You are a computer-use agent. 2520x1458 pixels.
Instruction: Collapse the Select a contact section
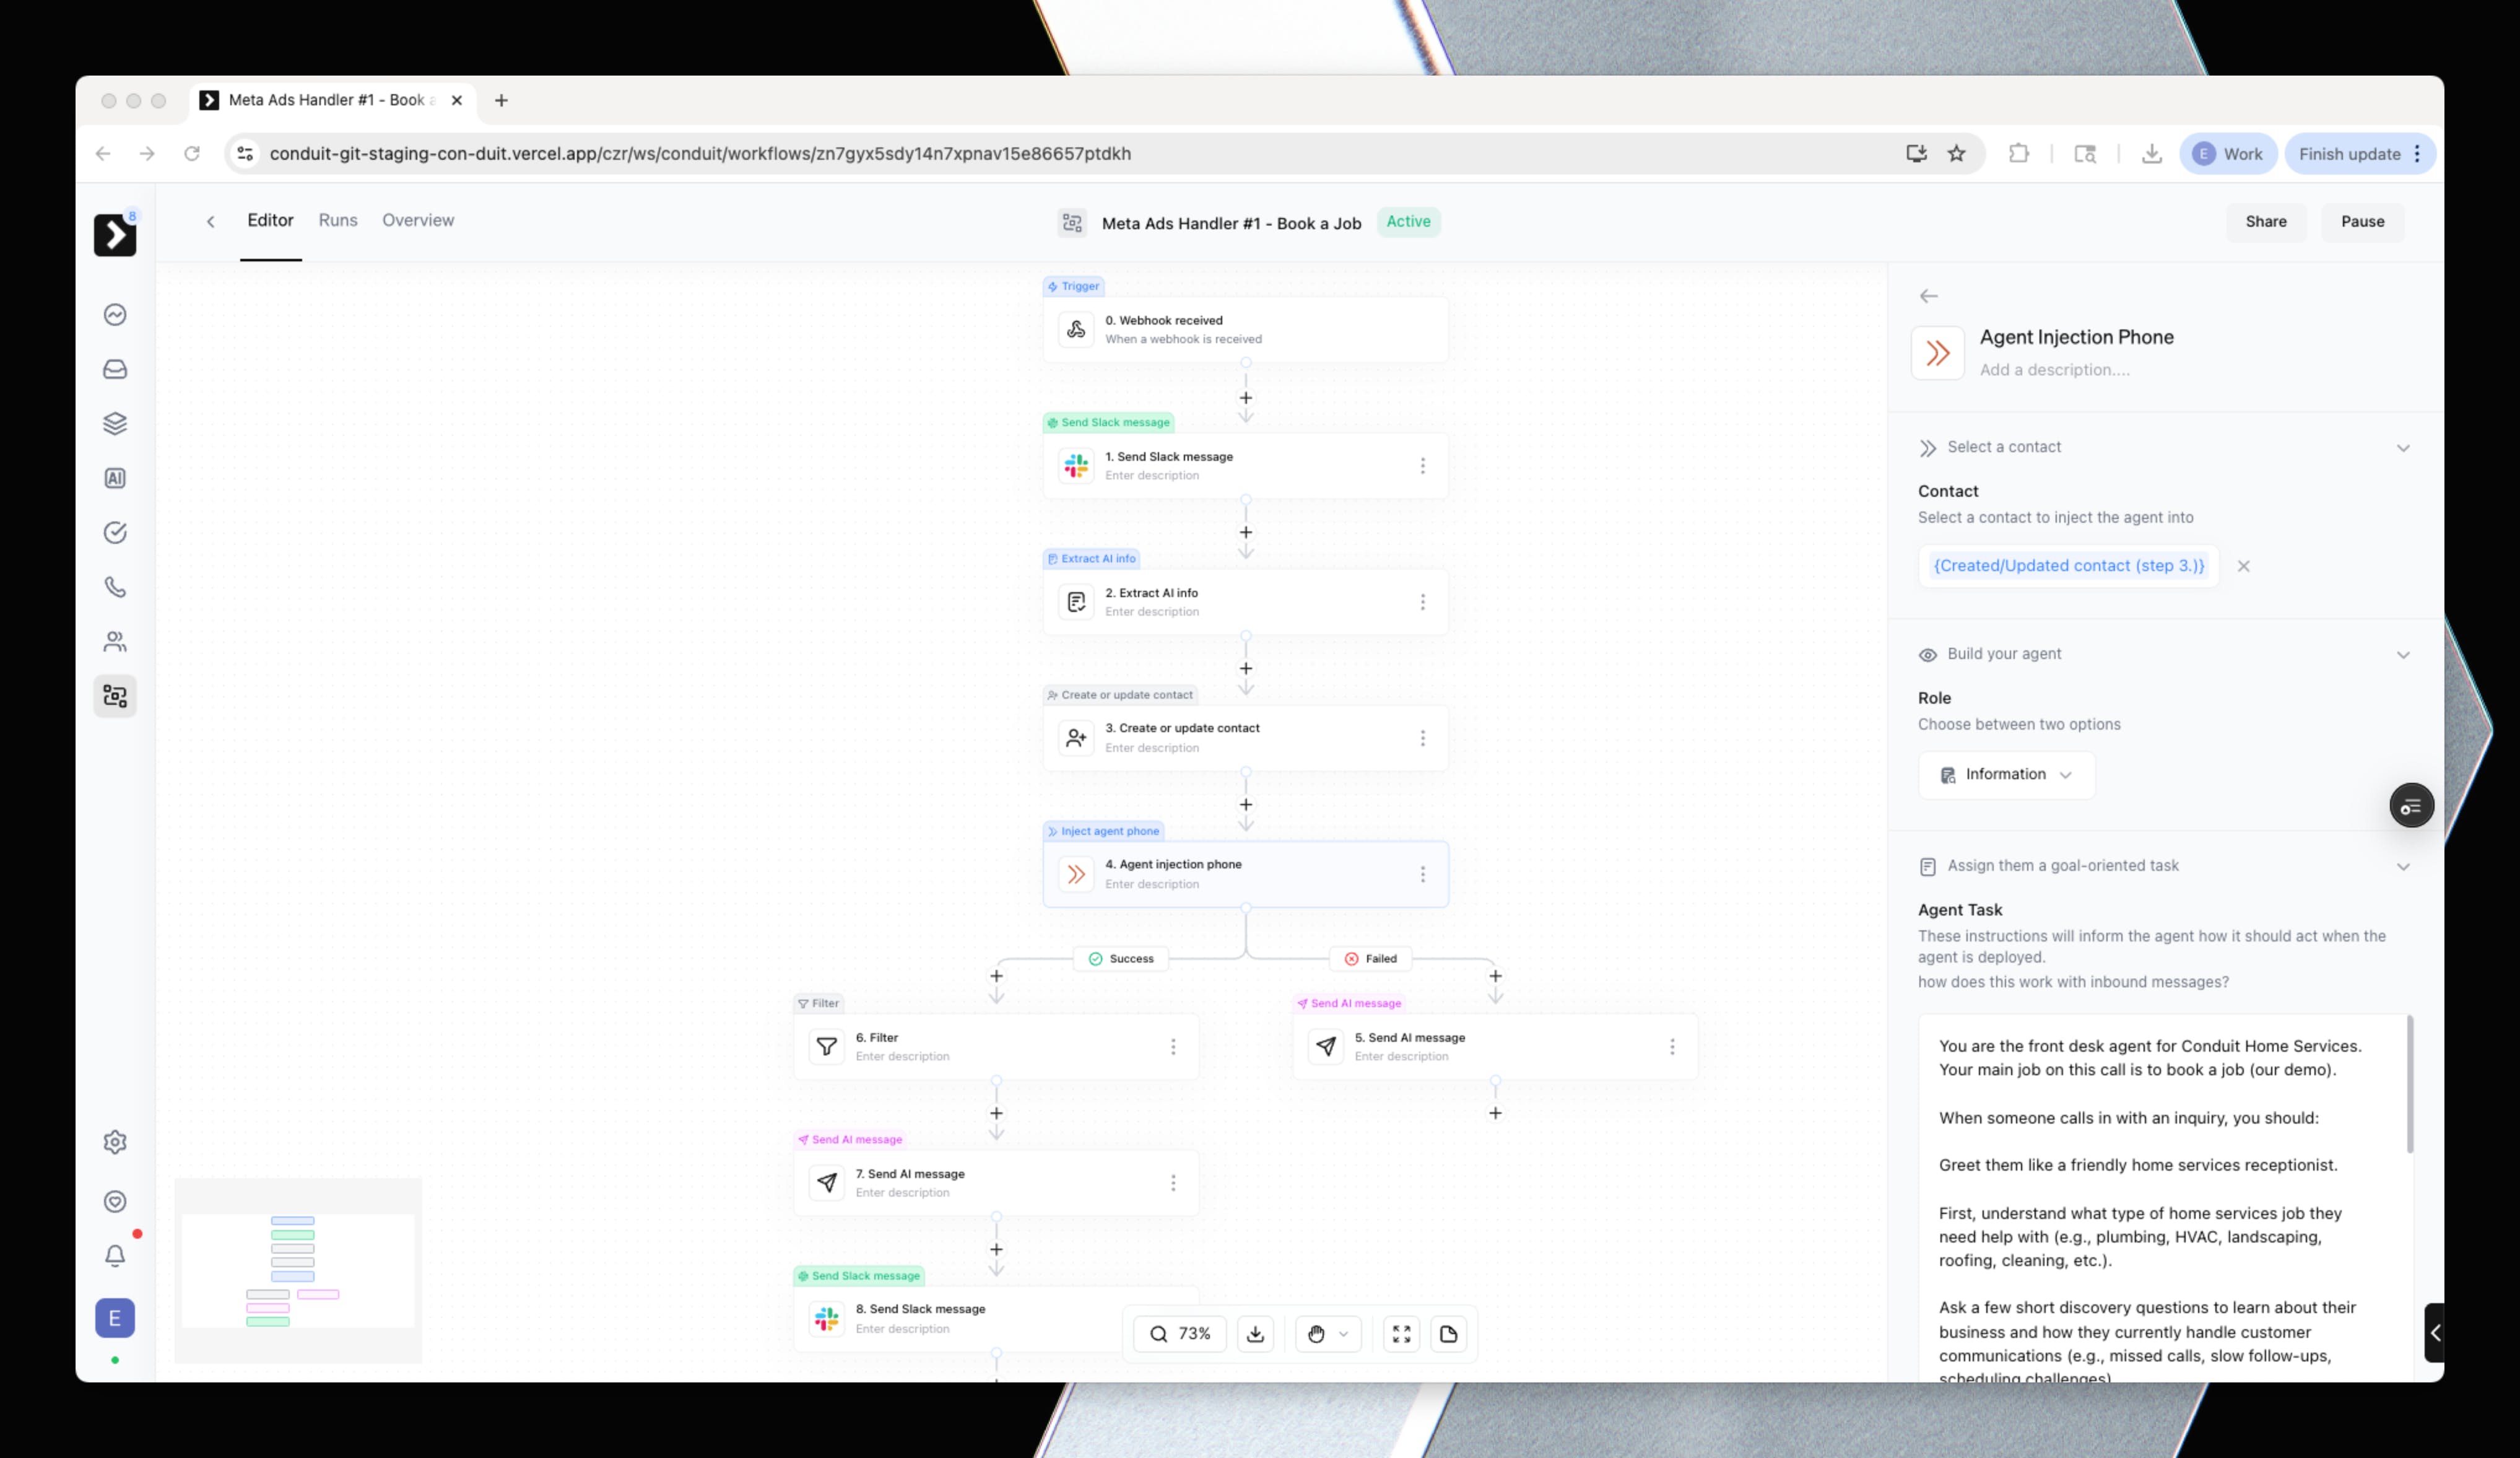pos(2402,448)
